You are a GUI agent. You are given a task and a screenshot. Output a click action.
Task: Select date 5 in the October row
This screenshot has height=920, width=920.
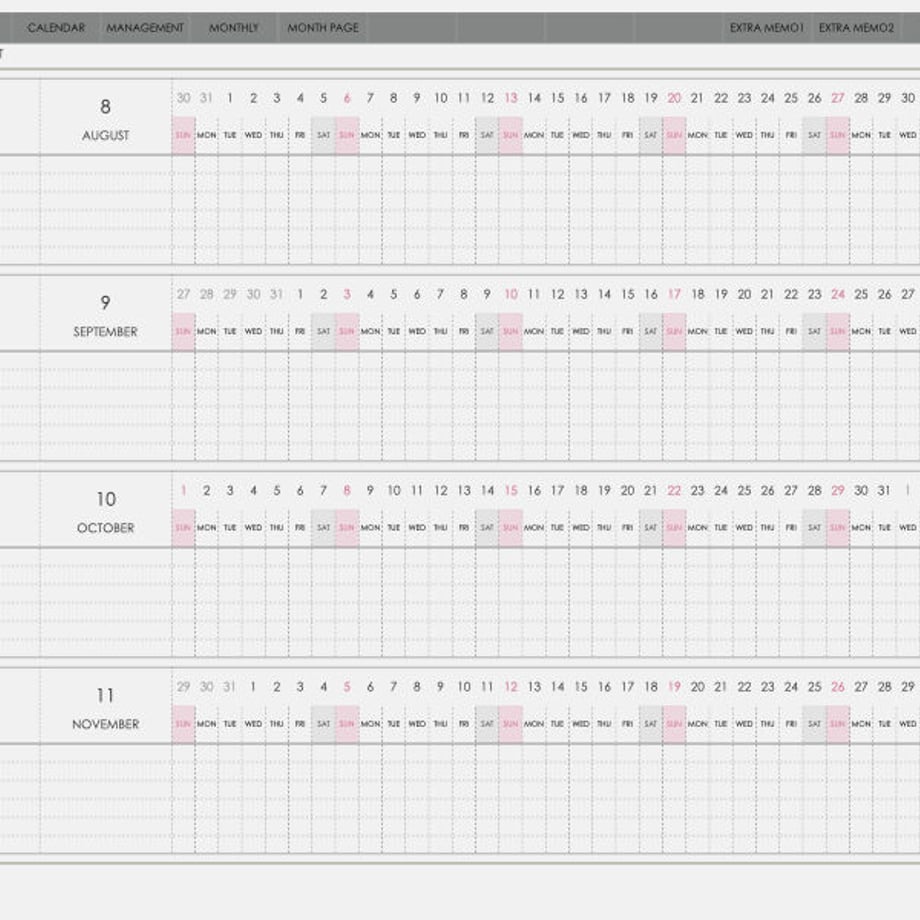[277, 491]
